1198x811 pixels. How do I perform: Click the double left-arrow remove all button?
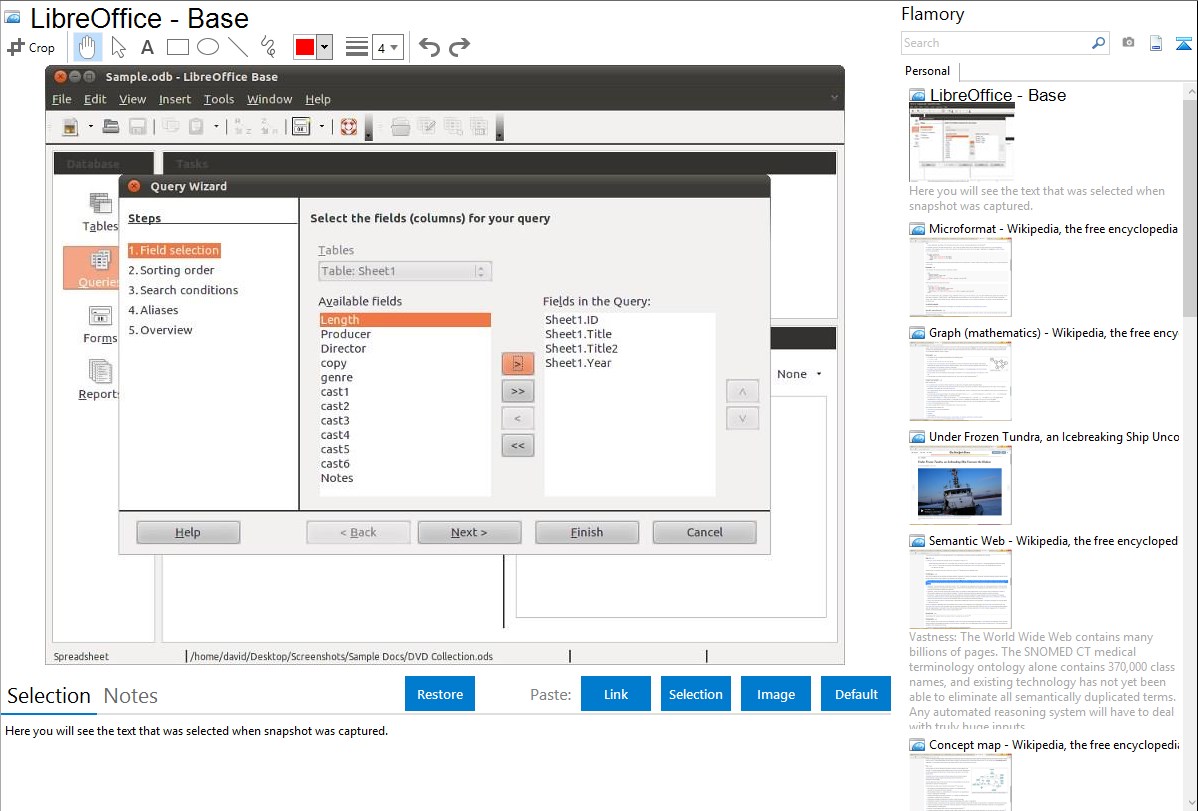pyautogui.click(x=517, y=446)
